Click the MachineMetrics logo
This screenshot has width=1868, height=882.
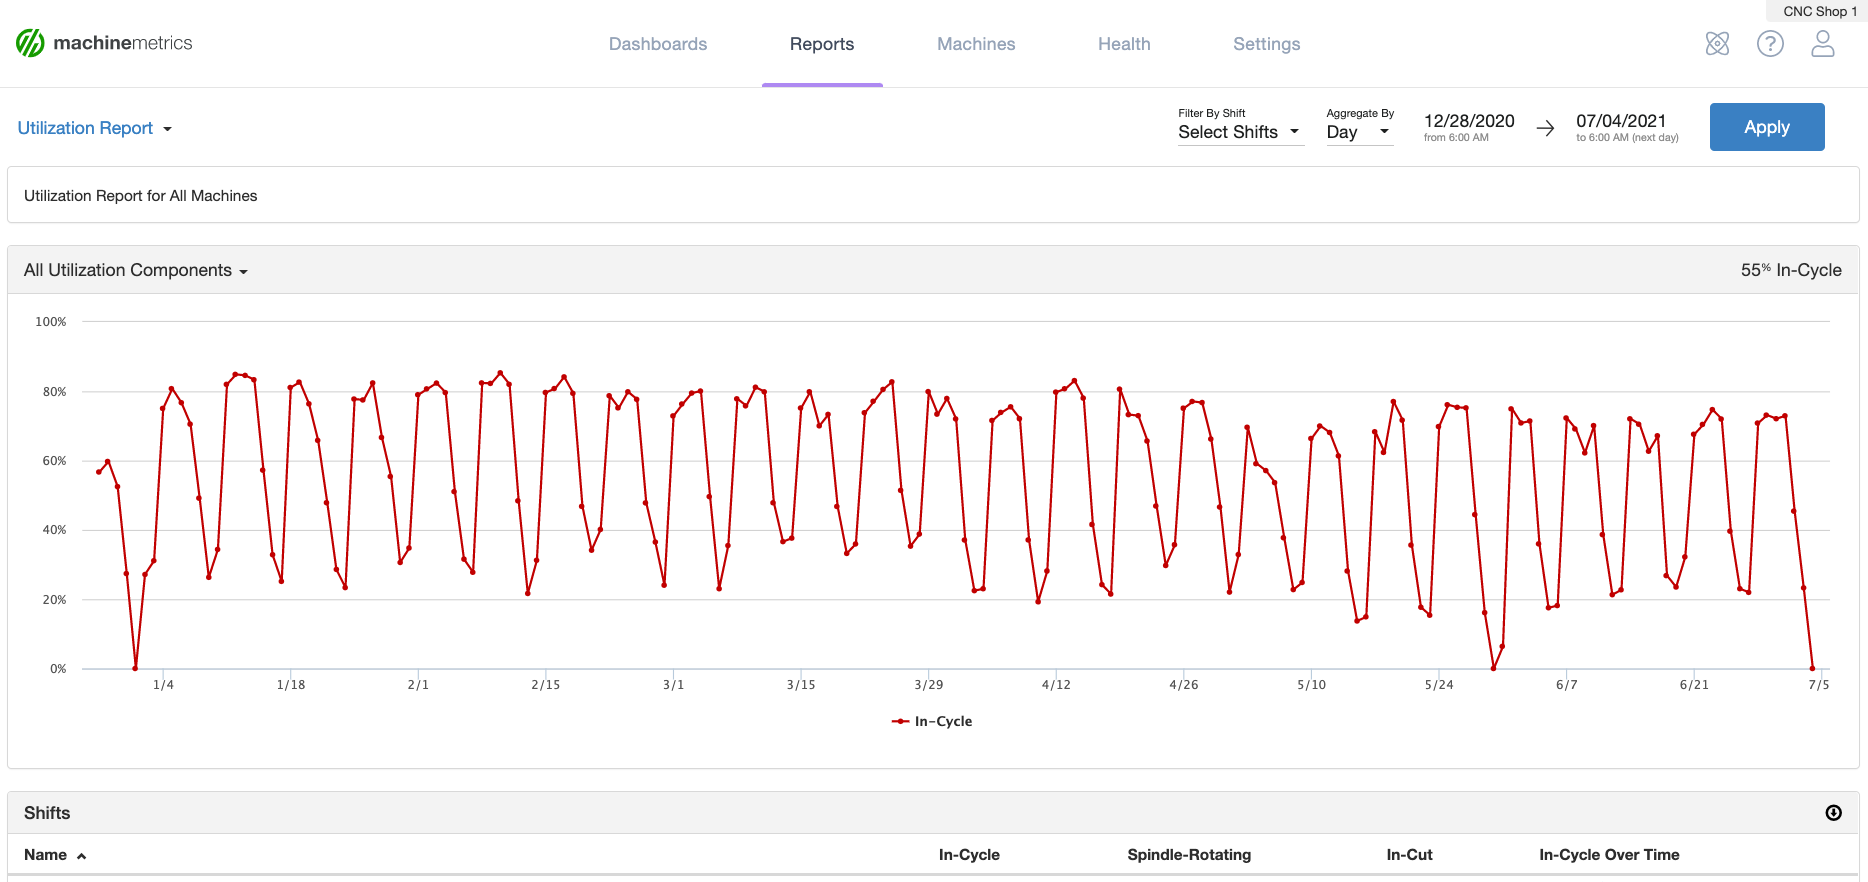[x=104, y=43]
